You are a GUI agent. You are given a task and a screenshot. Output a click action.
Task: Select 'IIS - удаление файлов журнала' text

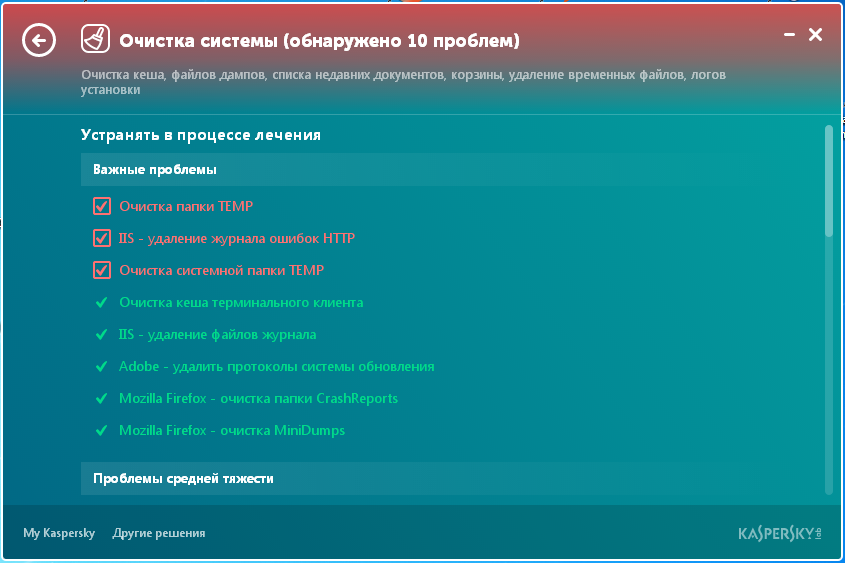[217, 335]
